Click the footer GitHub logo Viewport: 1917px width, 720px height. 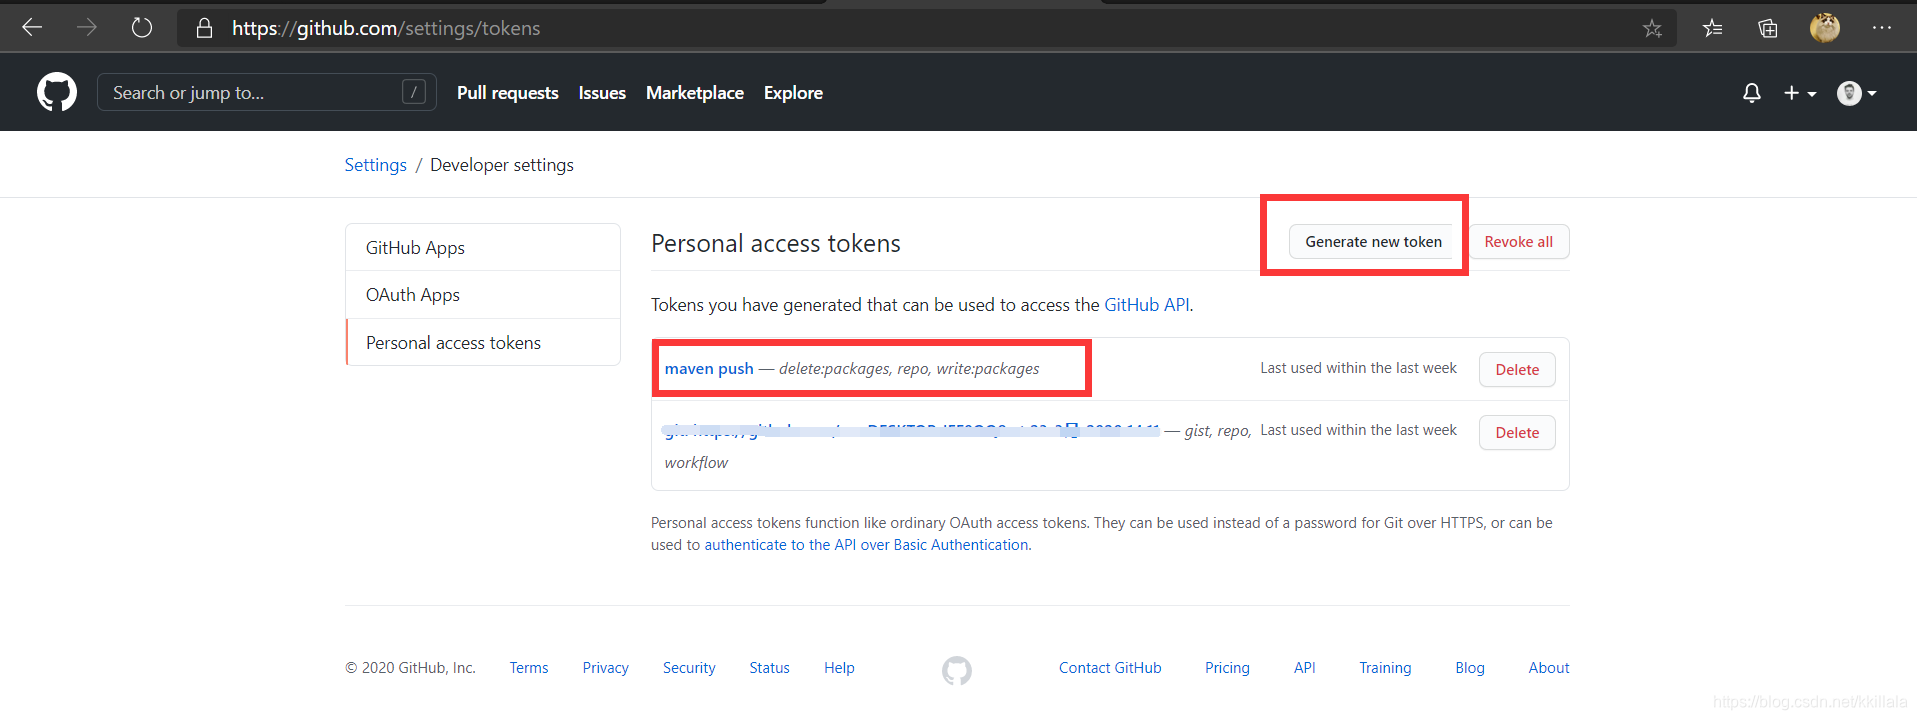pyautogui.click(x=957, y=670)
